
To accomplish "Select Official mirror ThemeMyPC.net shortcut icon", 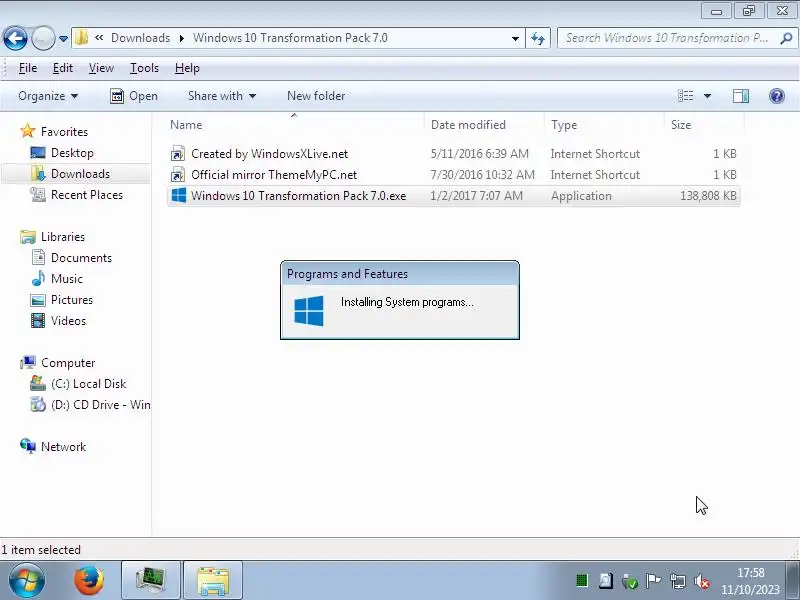I will point(178,175).
